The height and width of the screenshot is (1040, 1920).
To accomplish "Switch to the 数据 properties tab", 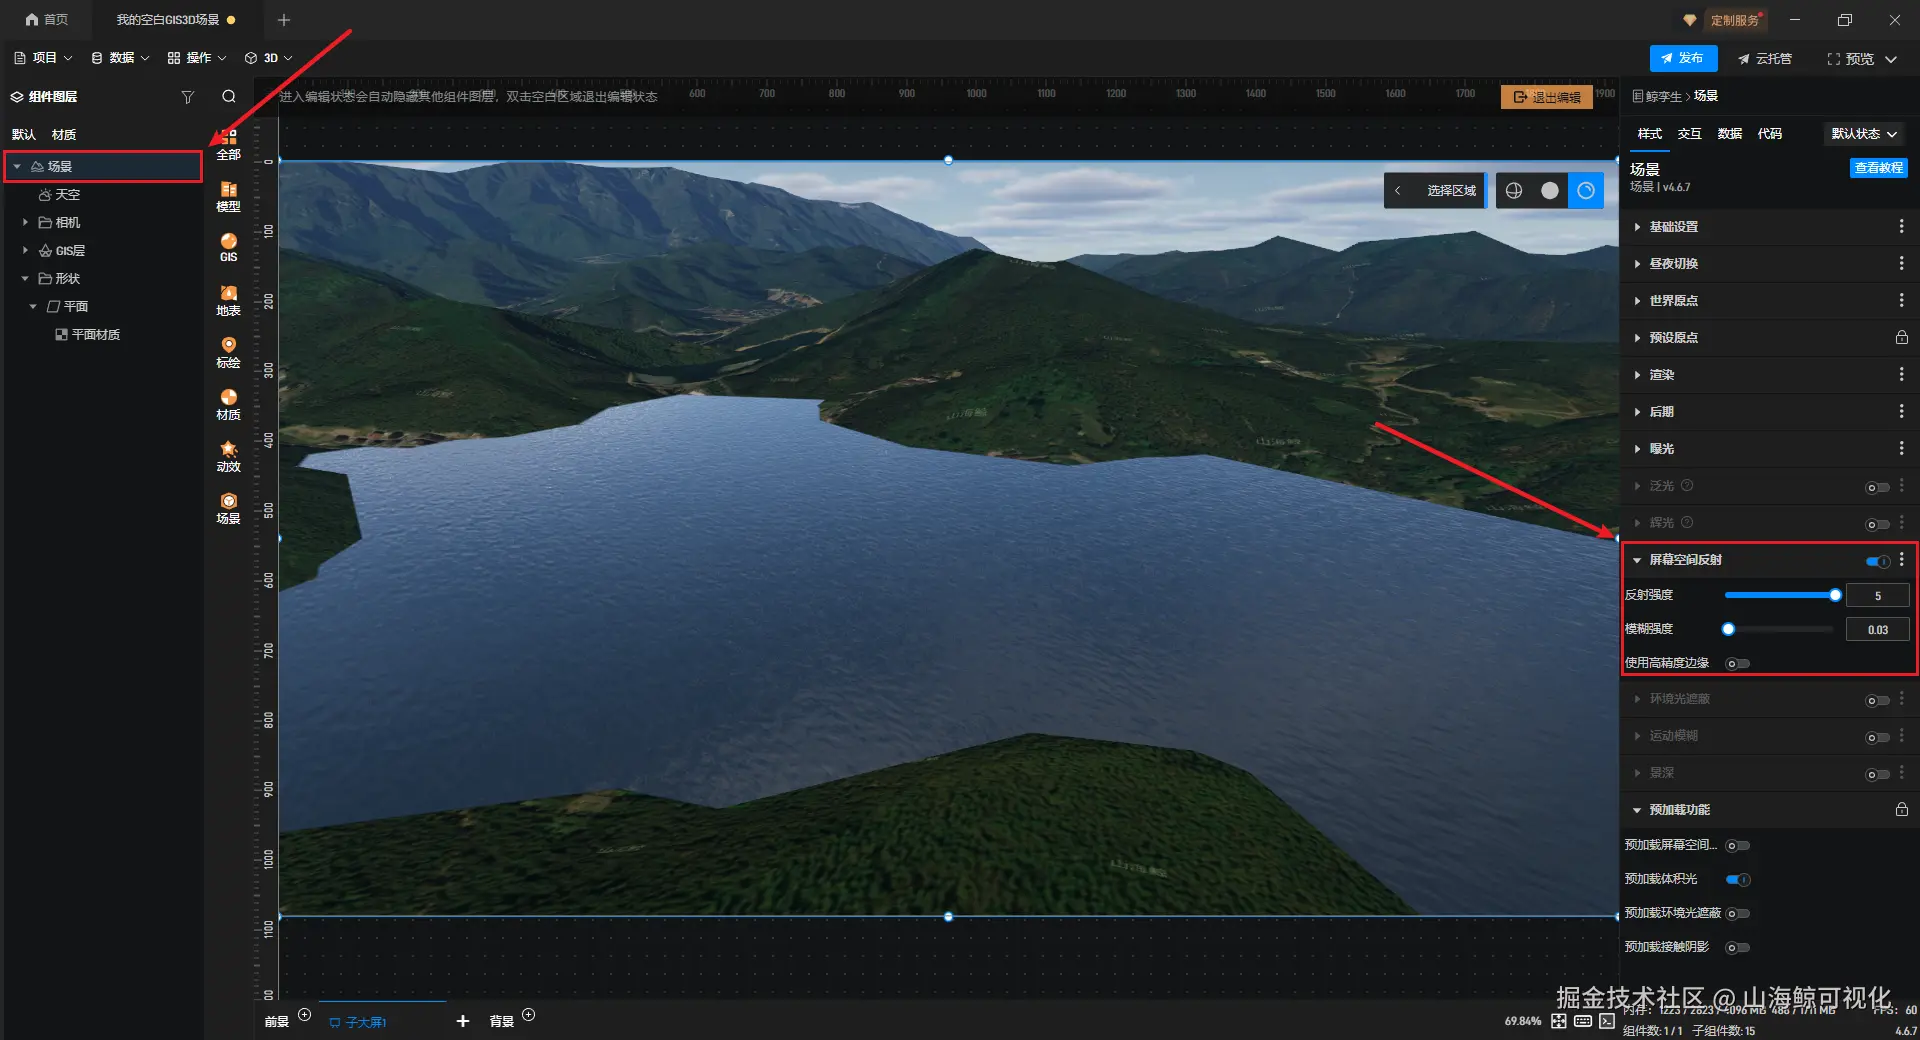I will 1730,134.
